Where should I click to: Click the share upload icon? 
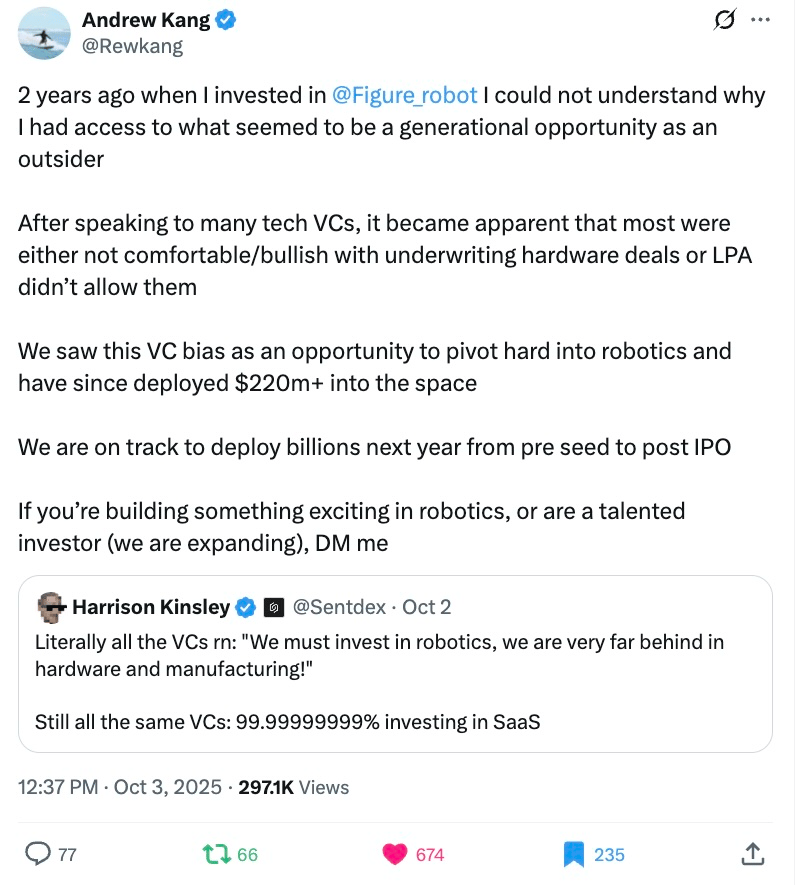(x=753, y=853)
